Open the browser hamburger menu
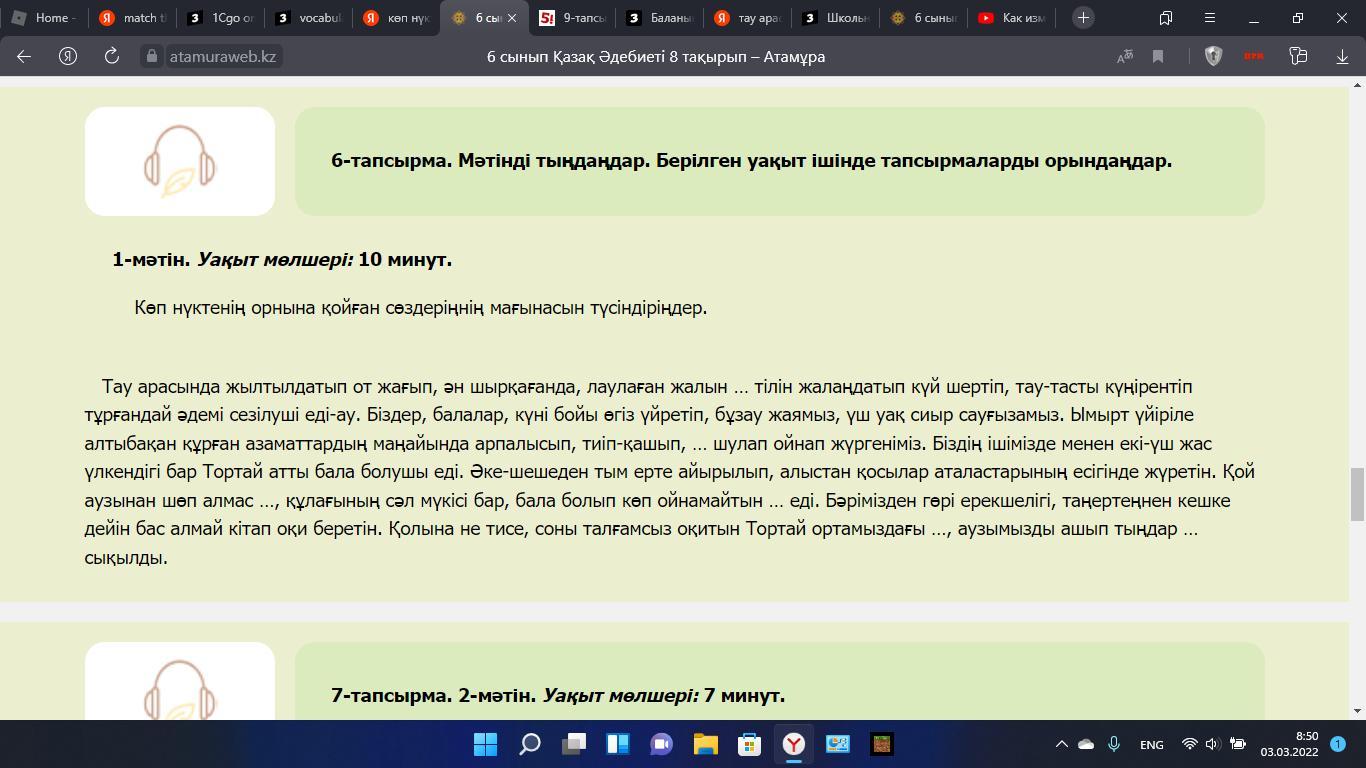This screenshot has width=1366, height=768. 1210,17
